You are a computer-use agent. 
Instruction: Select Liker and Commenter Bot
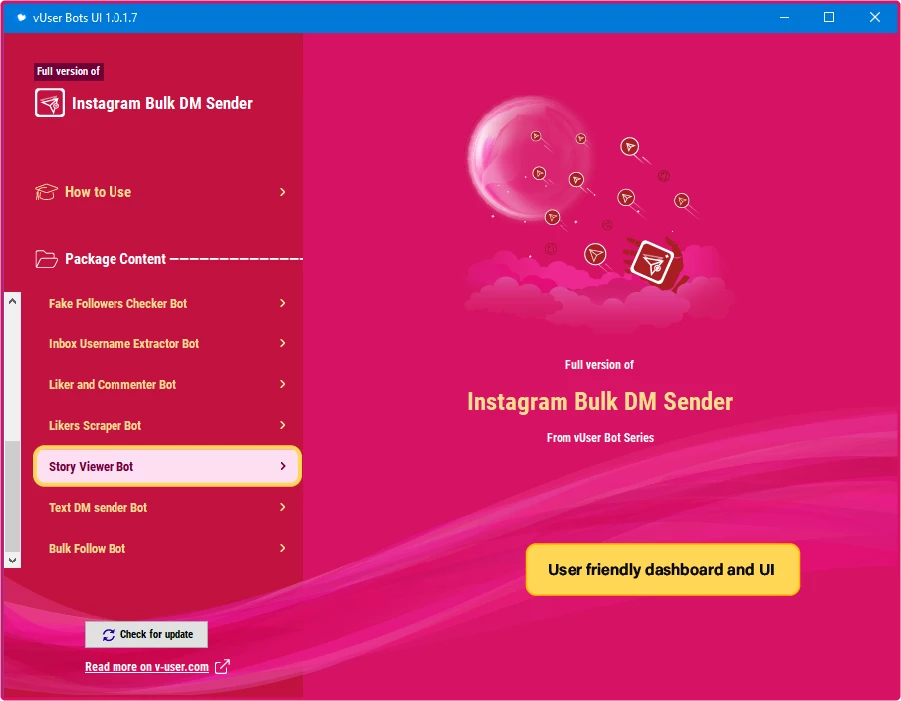click(x=167, y=384)
